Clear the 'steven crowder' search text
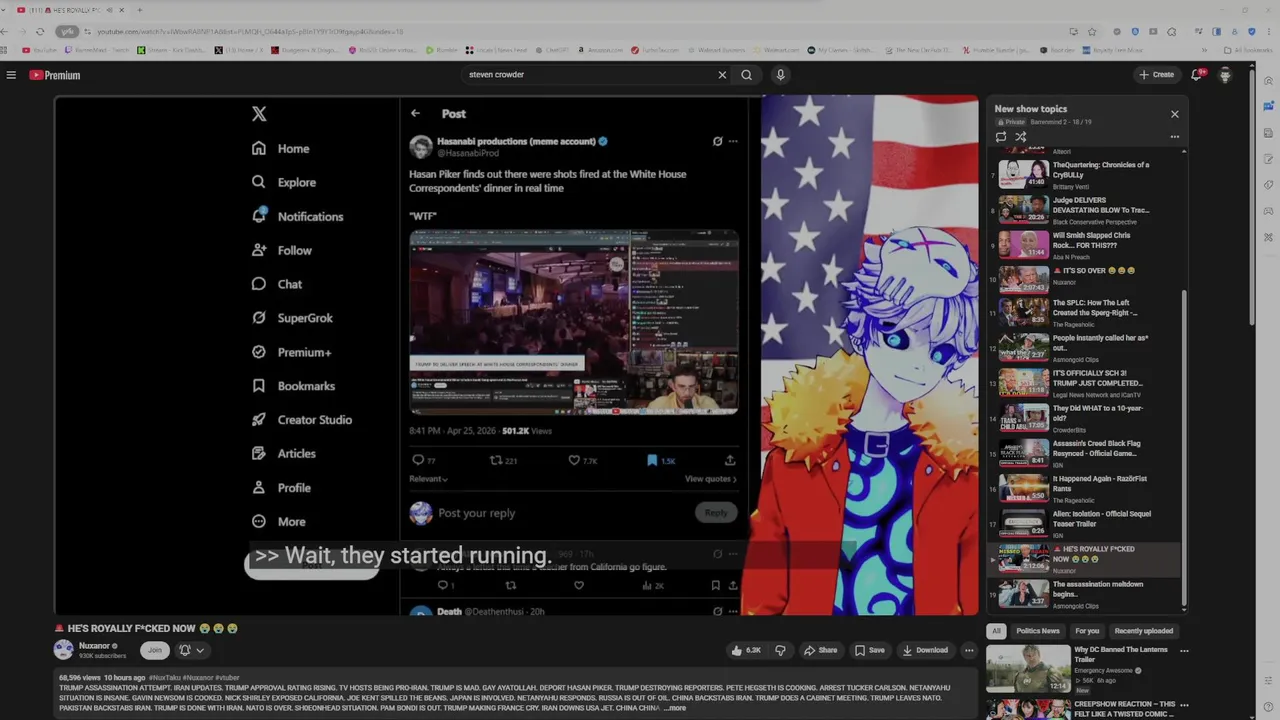Screen dimensions: 1280x720 tap(722, 75)
